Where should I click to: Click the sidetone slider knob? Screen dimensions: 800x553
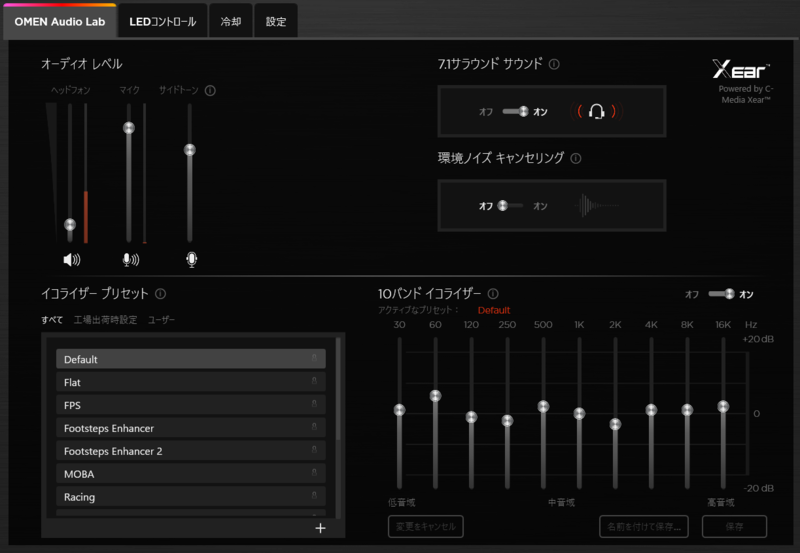190,149
